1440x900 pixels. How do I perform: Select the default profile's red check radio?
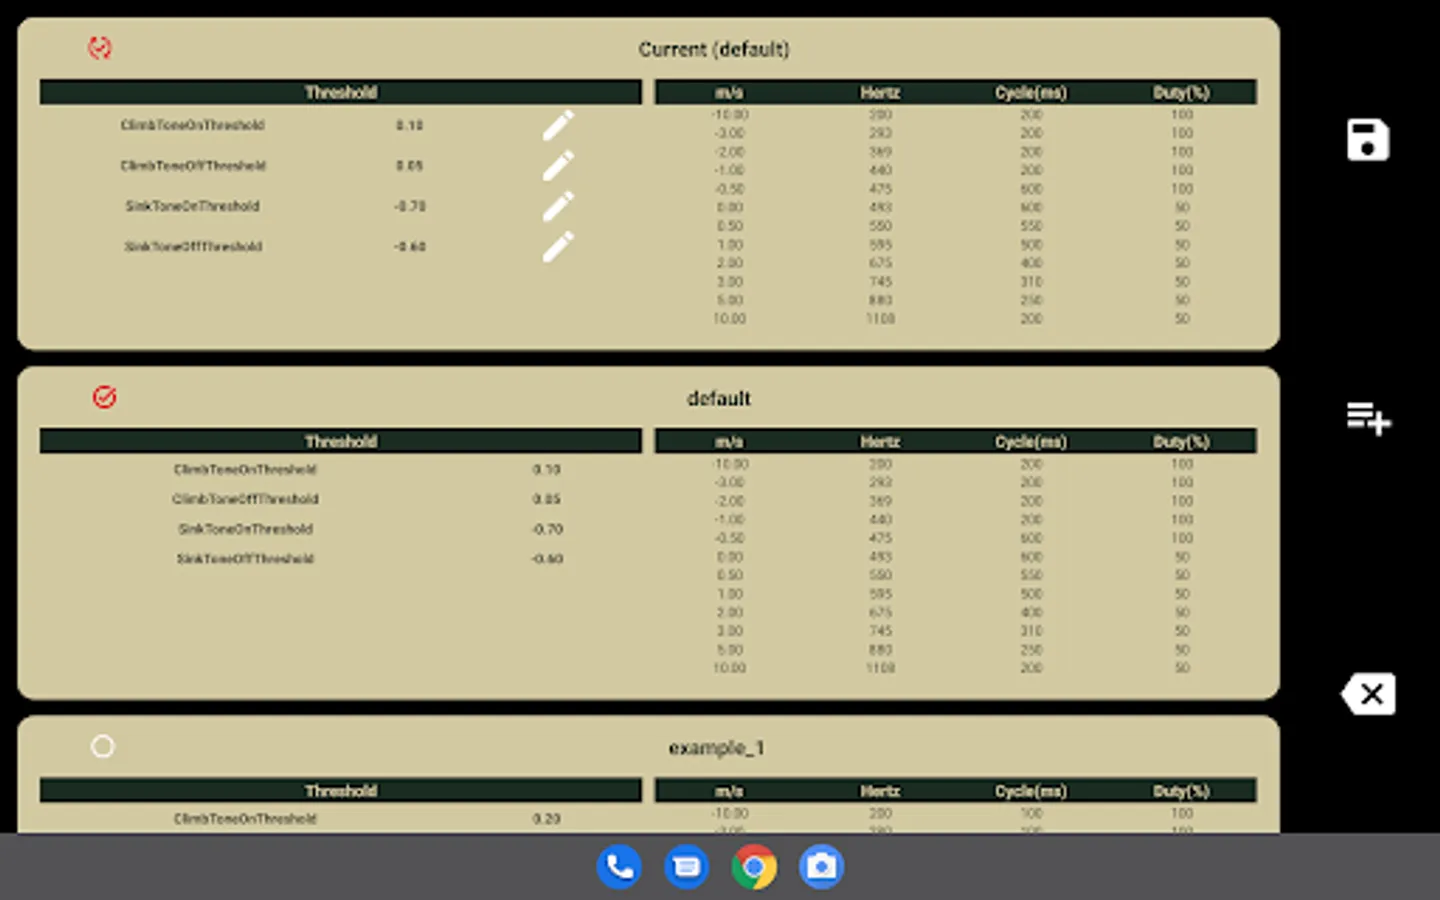104,397
